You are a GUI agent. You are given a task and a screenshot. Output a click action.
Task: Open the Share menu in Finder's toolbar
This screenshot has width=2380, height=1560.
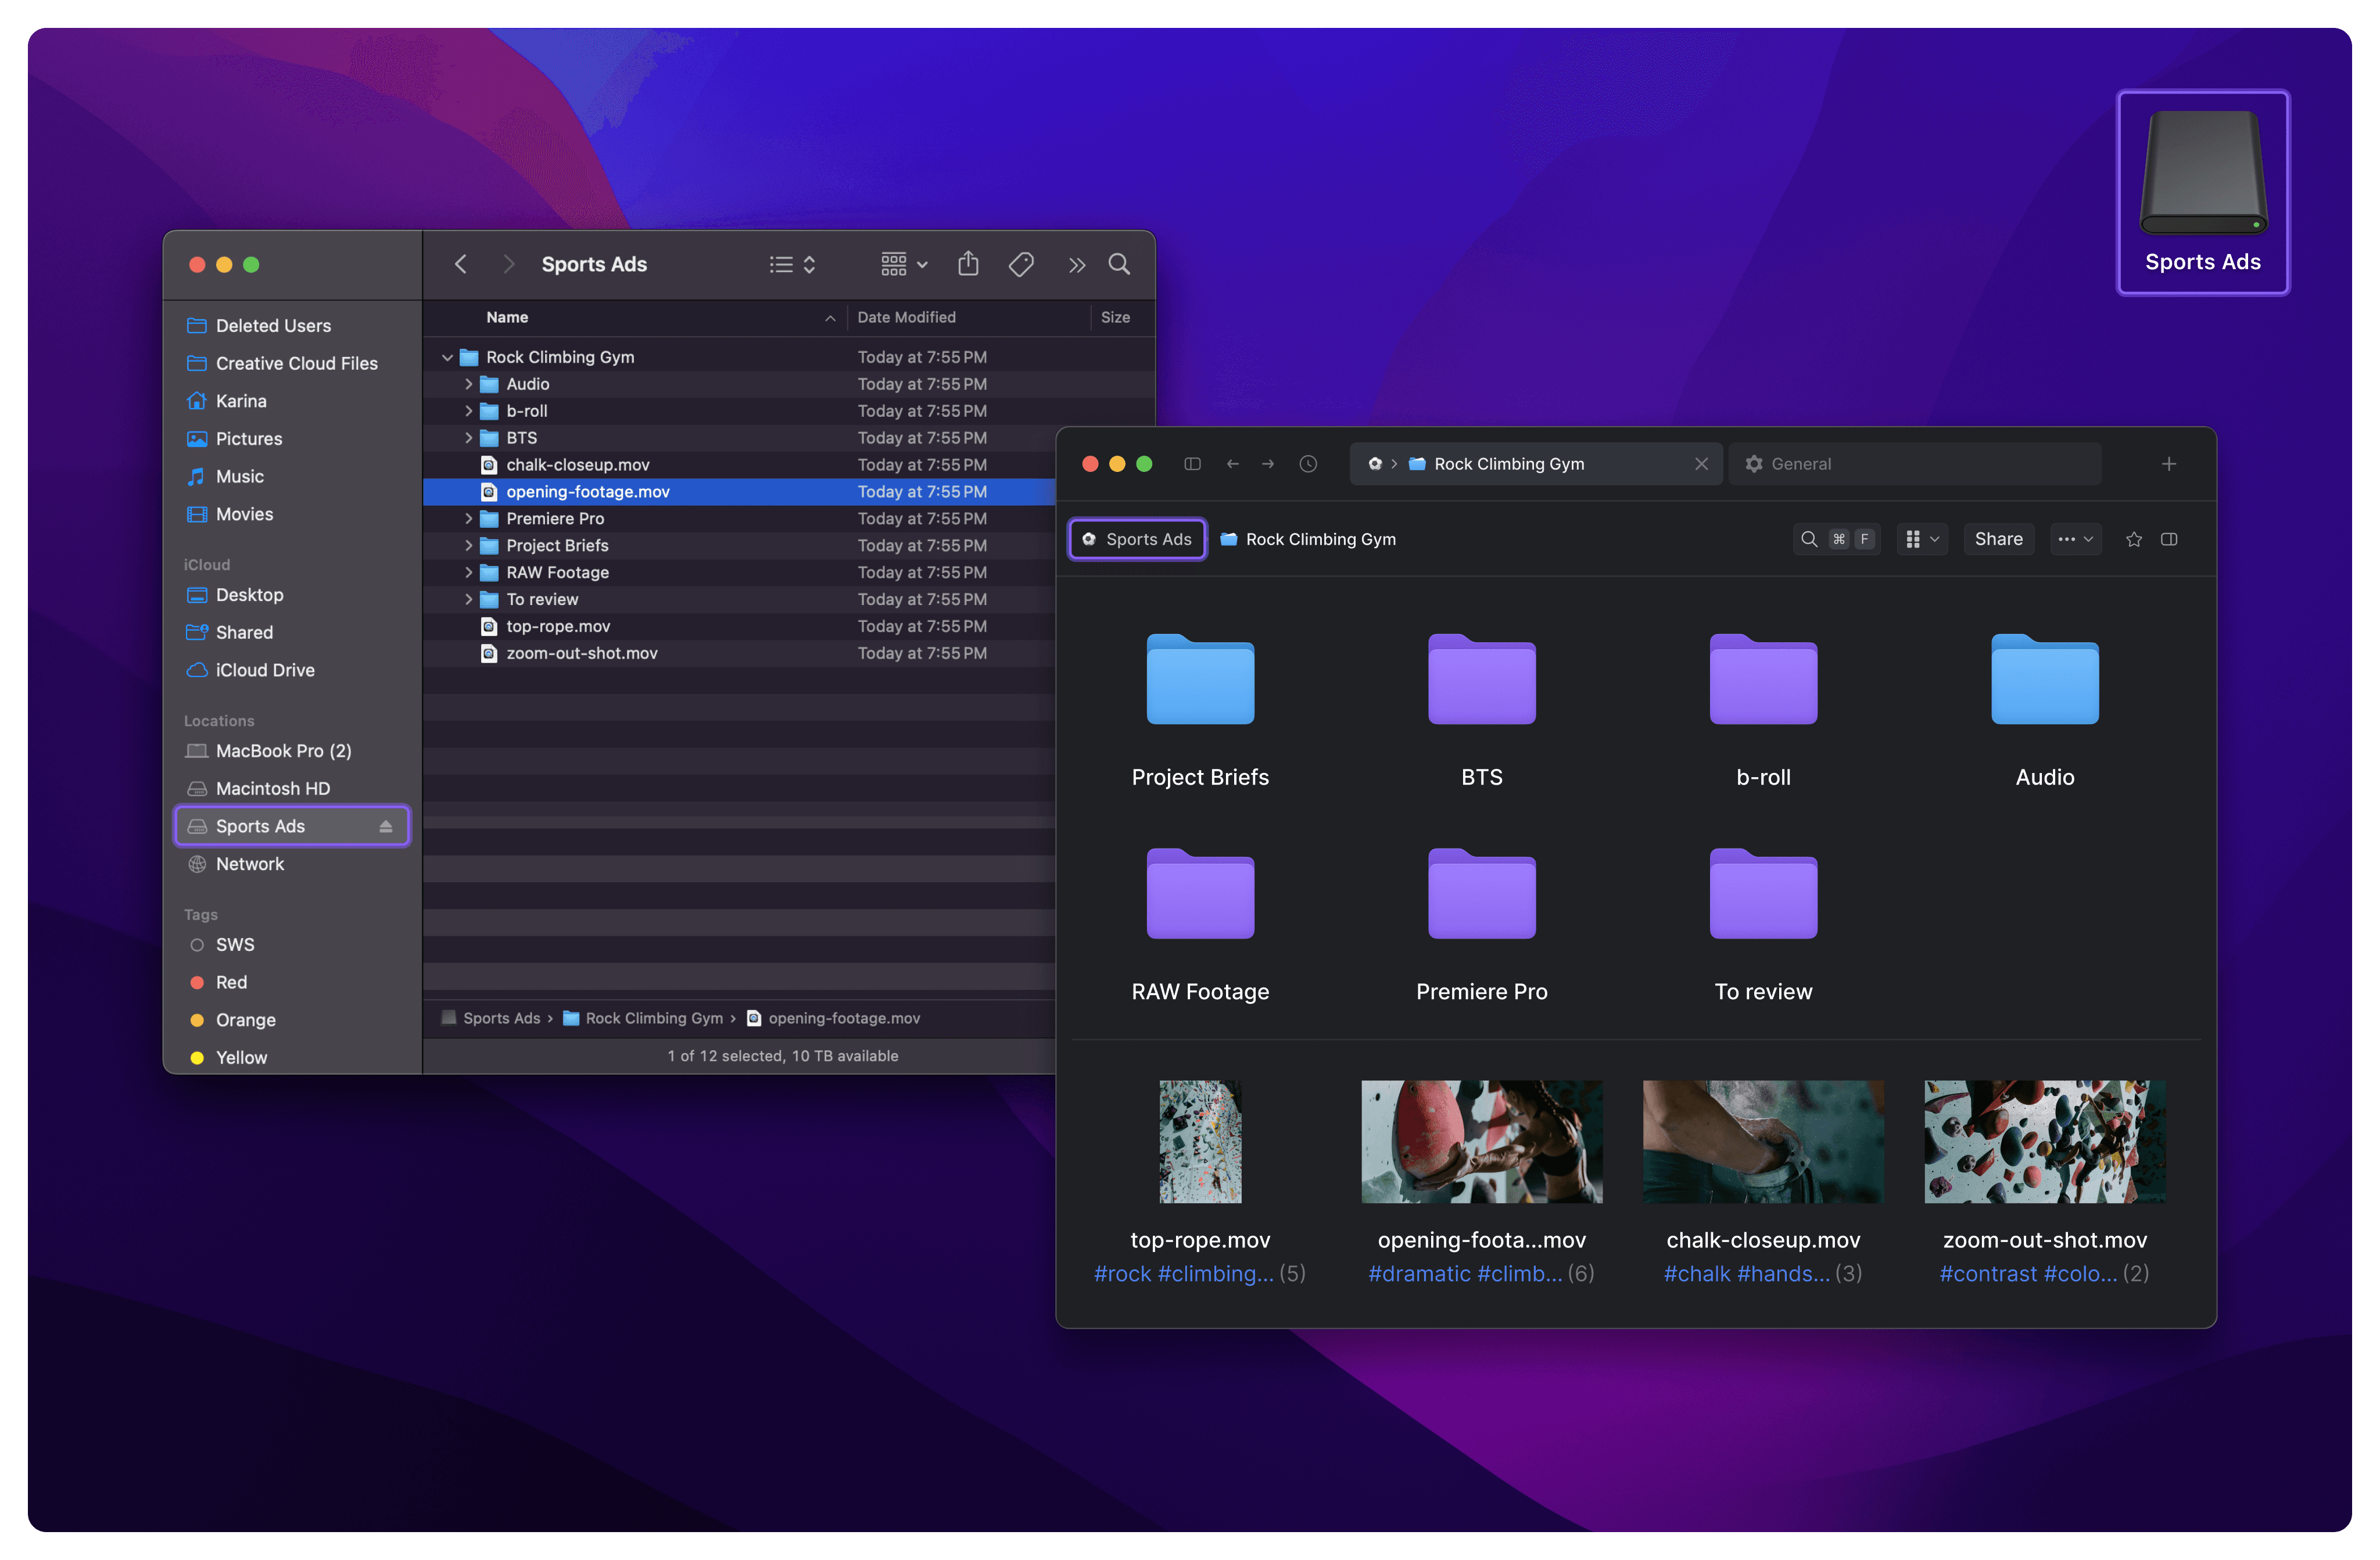pos(968,264)
